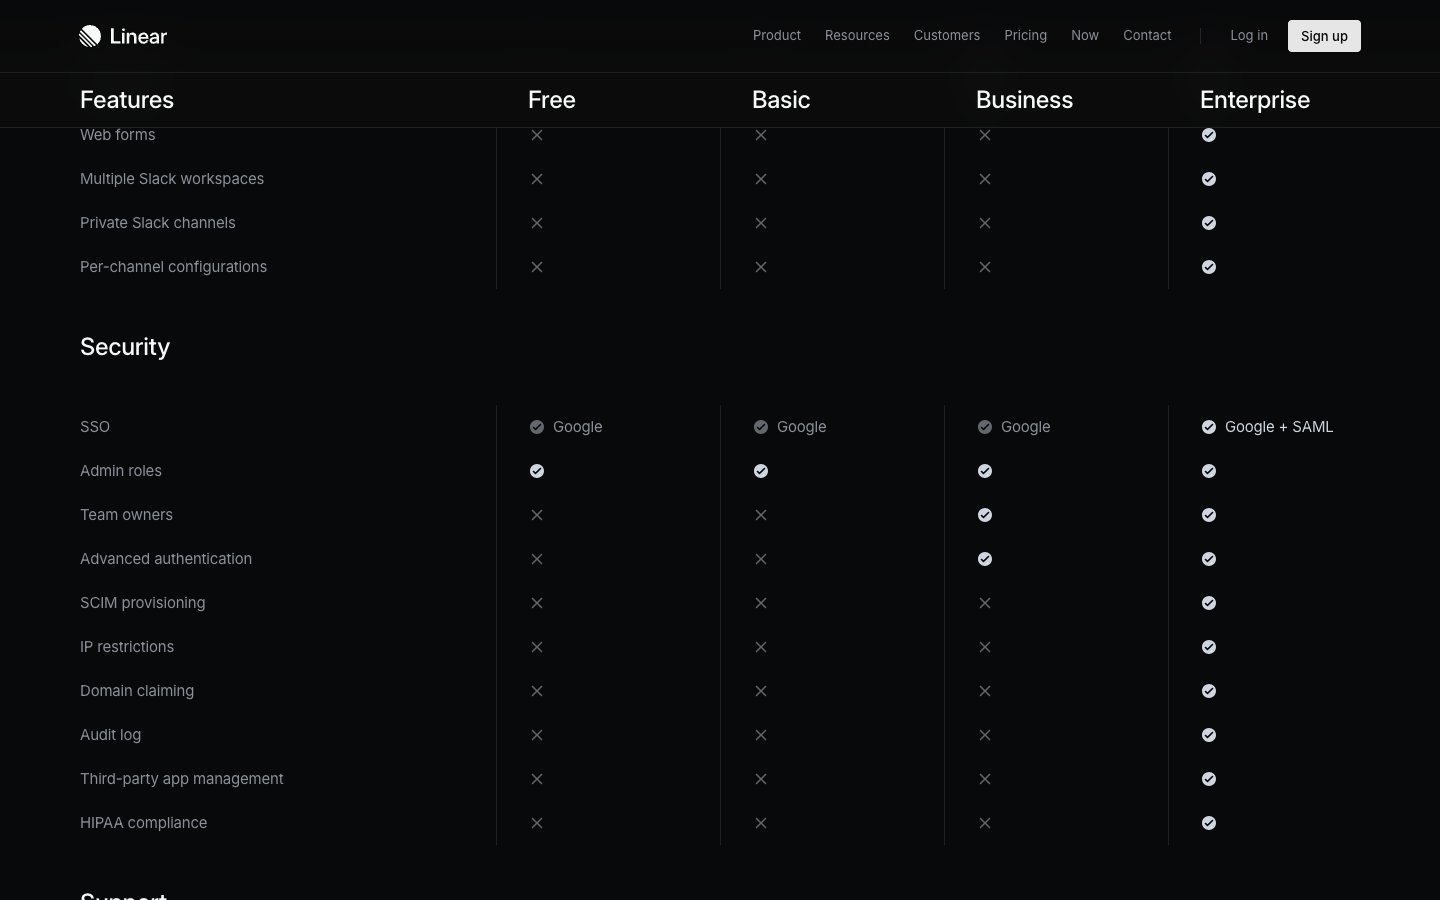This screenshot has width=1440, height=900.
Task: Click Business X for Domain claiming
Action: [985, 691]
